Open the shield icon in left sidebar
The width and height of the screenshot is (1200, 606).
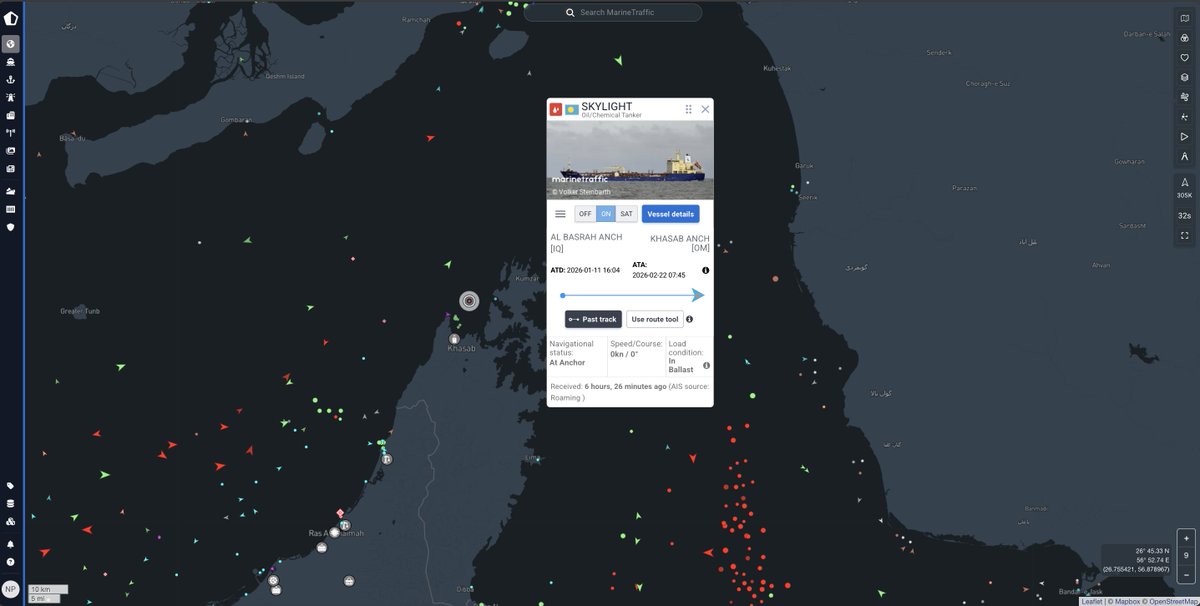click(11, 227)
